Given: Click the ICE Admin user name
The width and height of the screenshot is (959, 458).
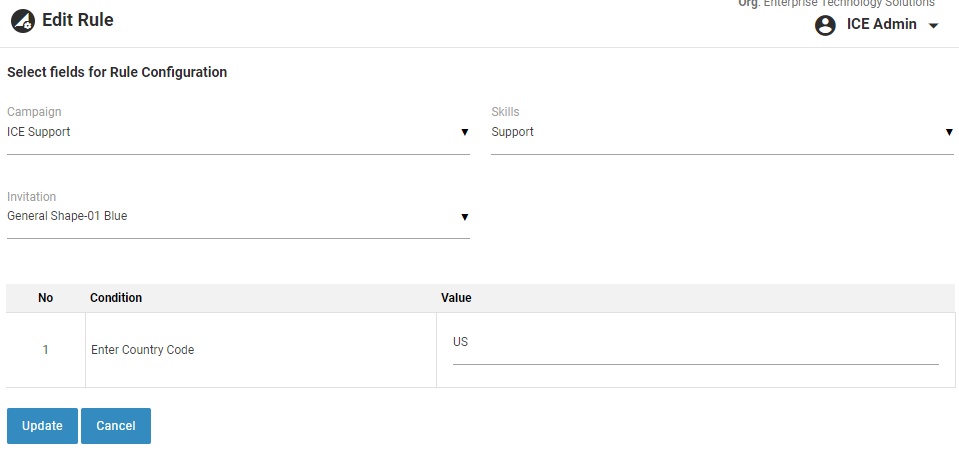Looking at the screenshot, I should point(881,25).
